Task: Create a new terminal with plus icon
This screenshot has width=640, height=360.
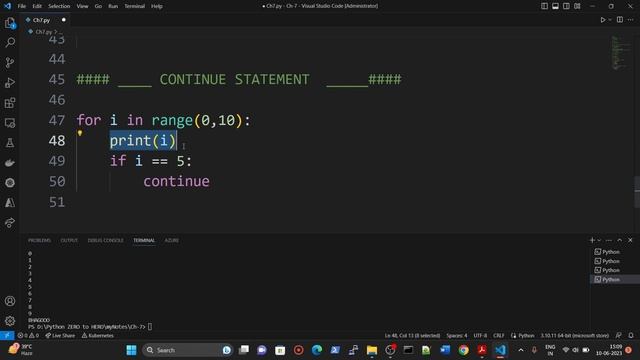Action: (592, 240)
